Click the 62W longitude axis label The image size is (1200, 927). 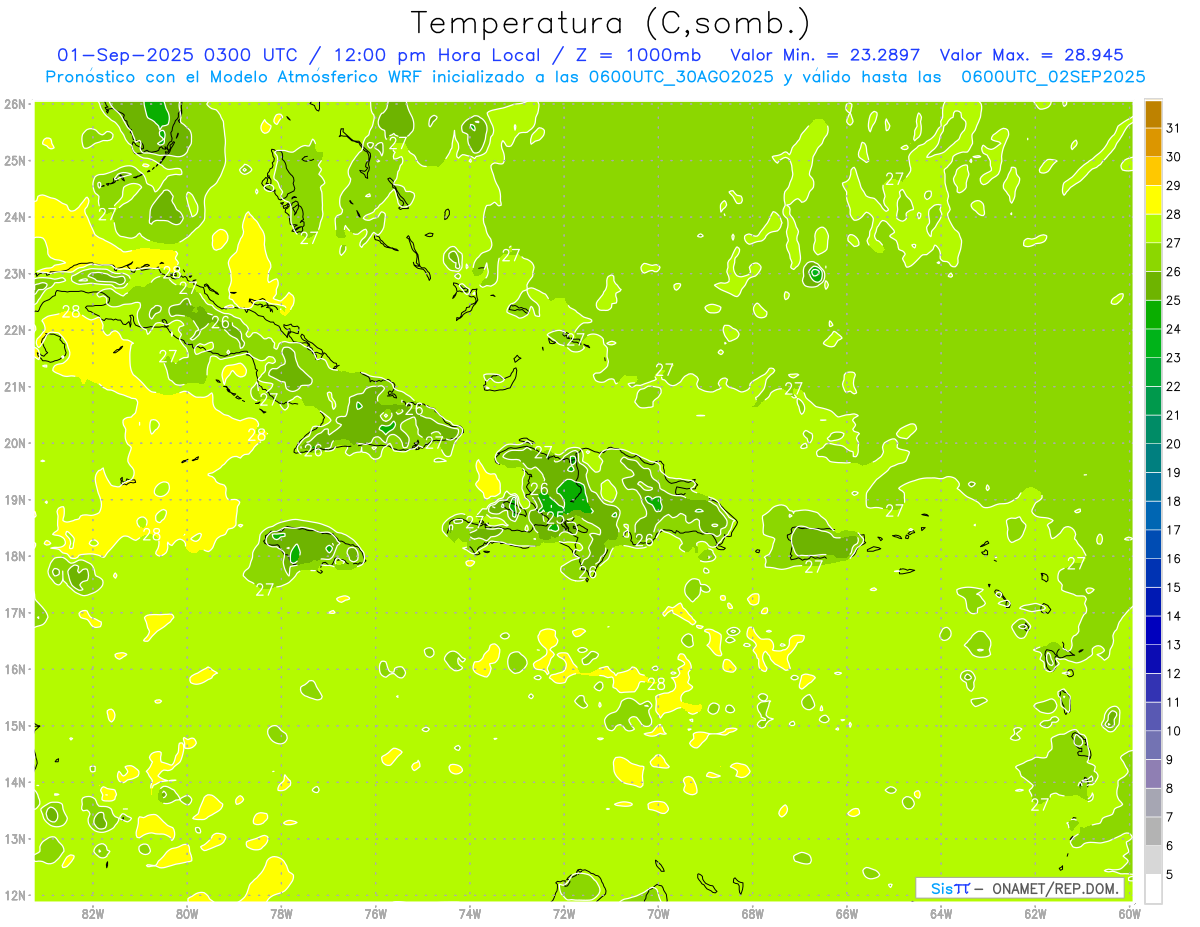pos(1035,913)
